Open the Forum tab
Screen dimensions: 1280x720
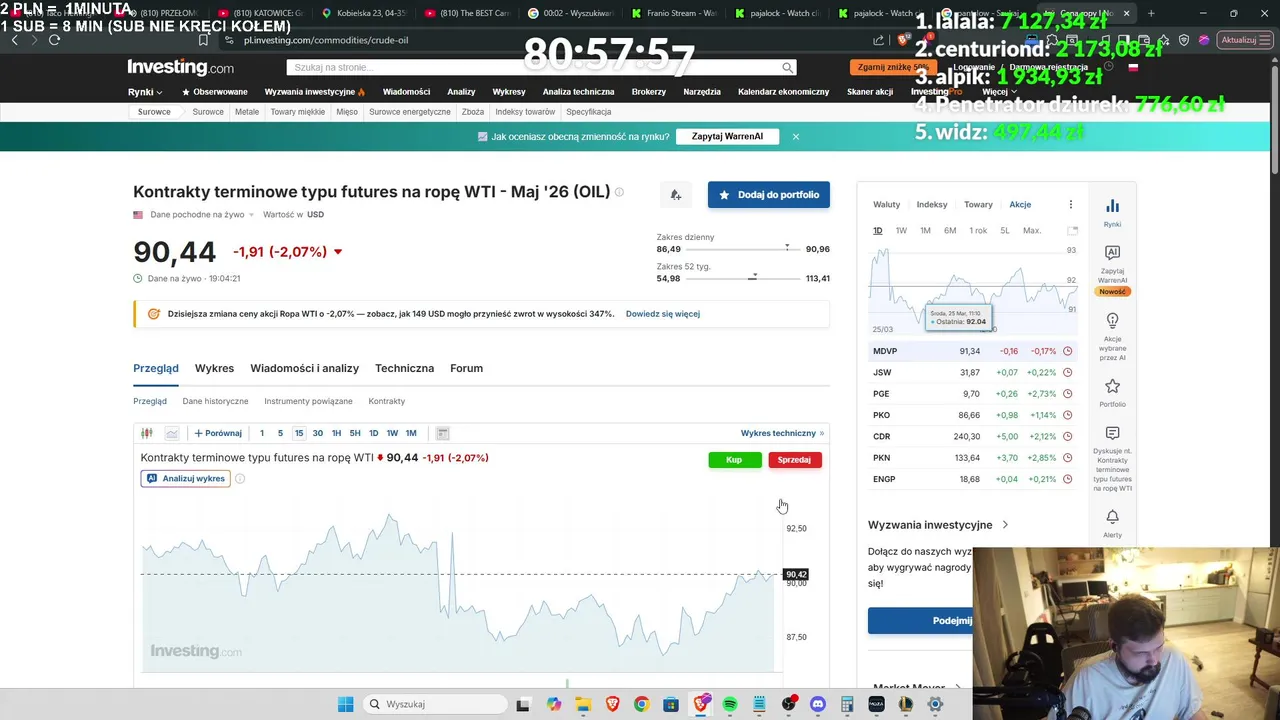point(466,368)
